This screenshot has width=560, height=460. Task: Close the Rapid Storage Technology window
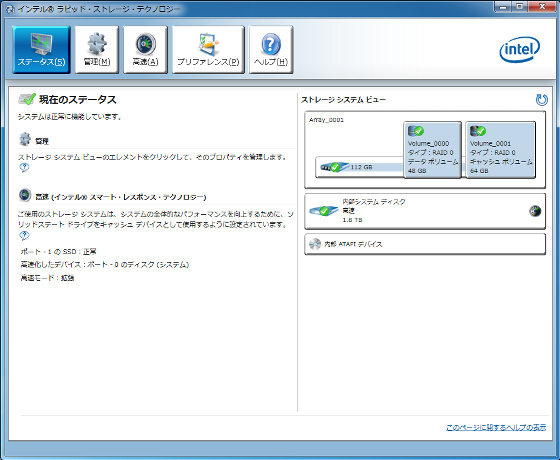point(542,6)
